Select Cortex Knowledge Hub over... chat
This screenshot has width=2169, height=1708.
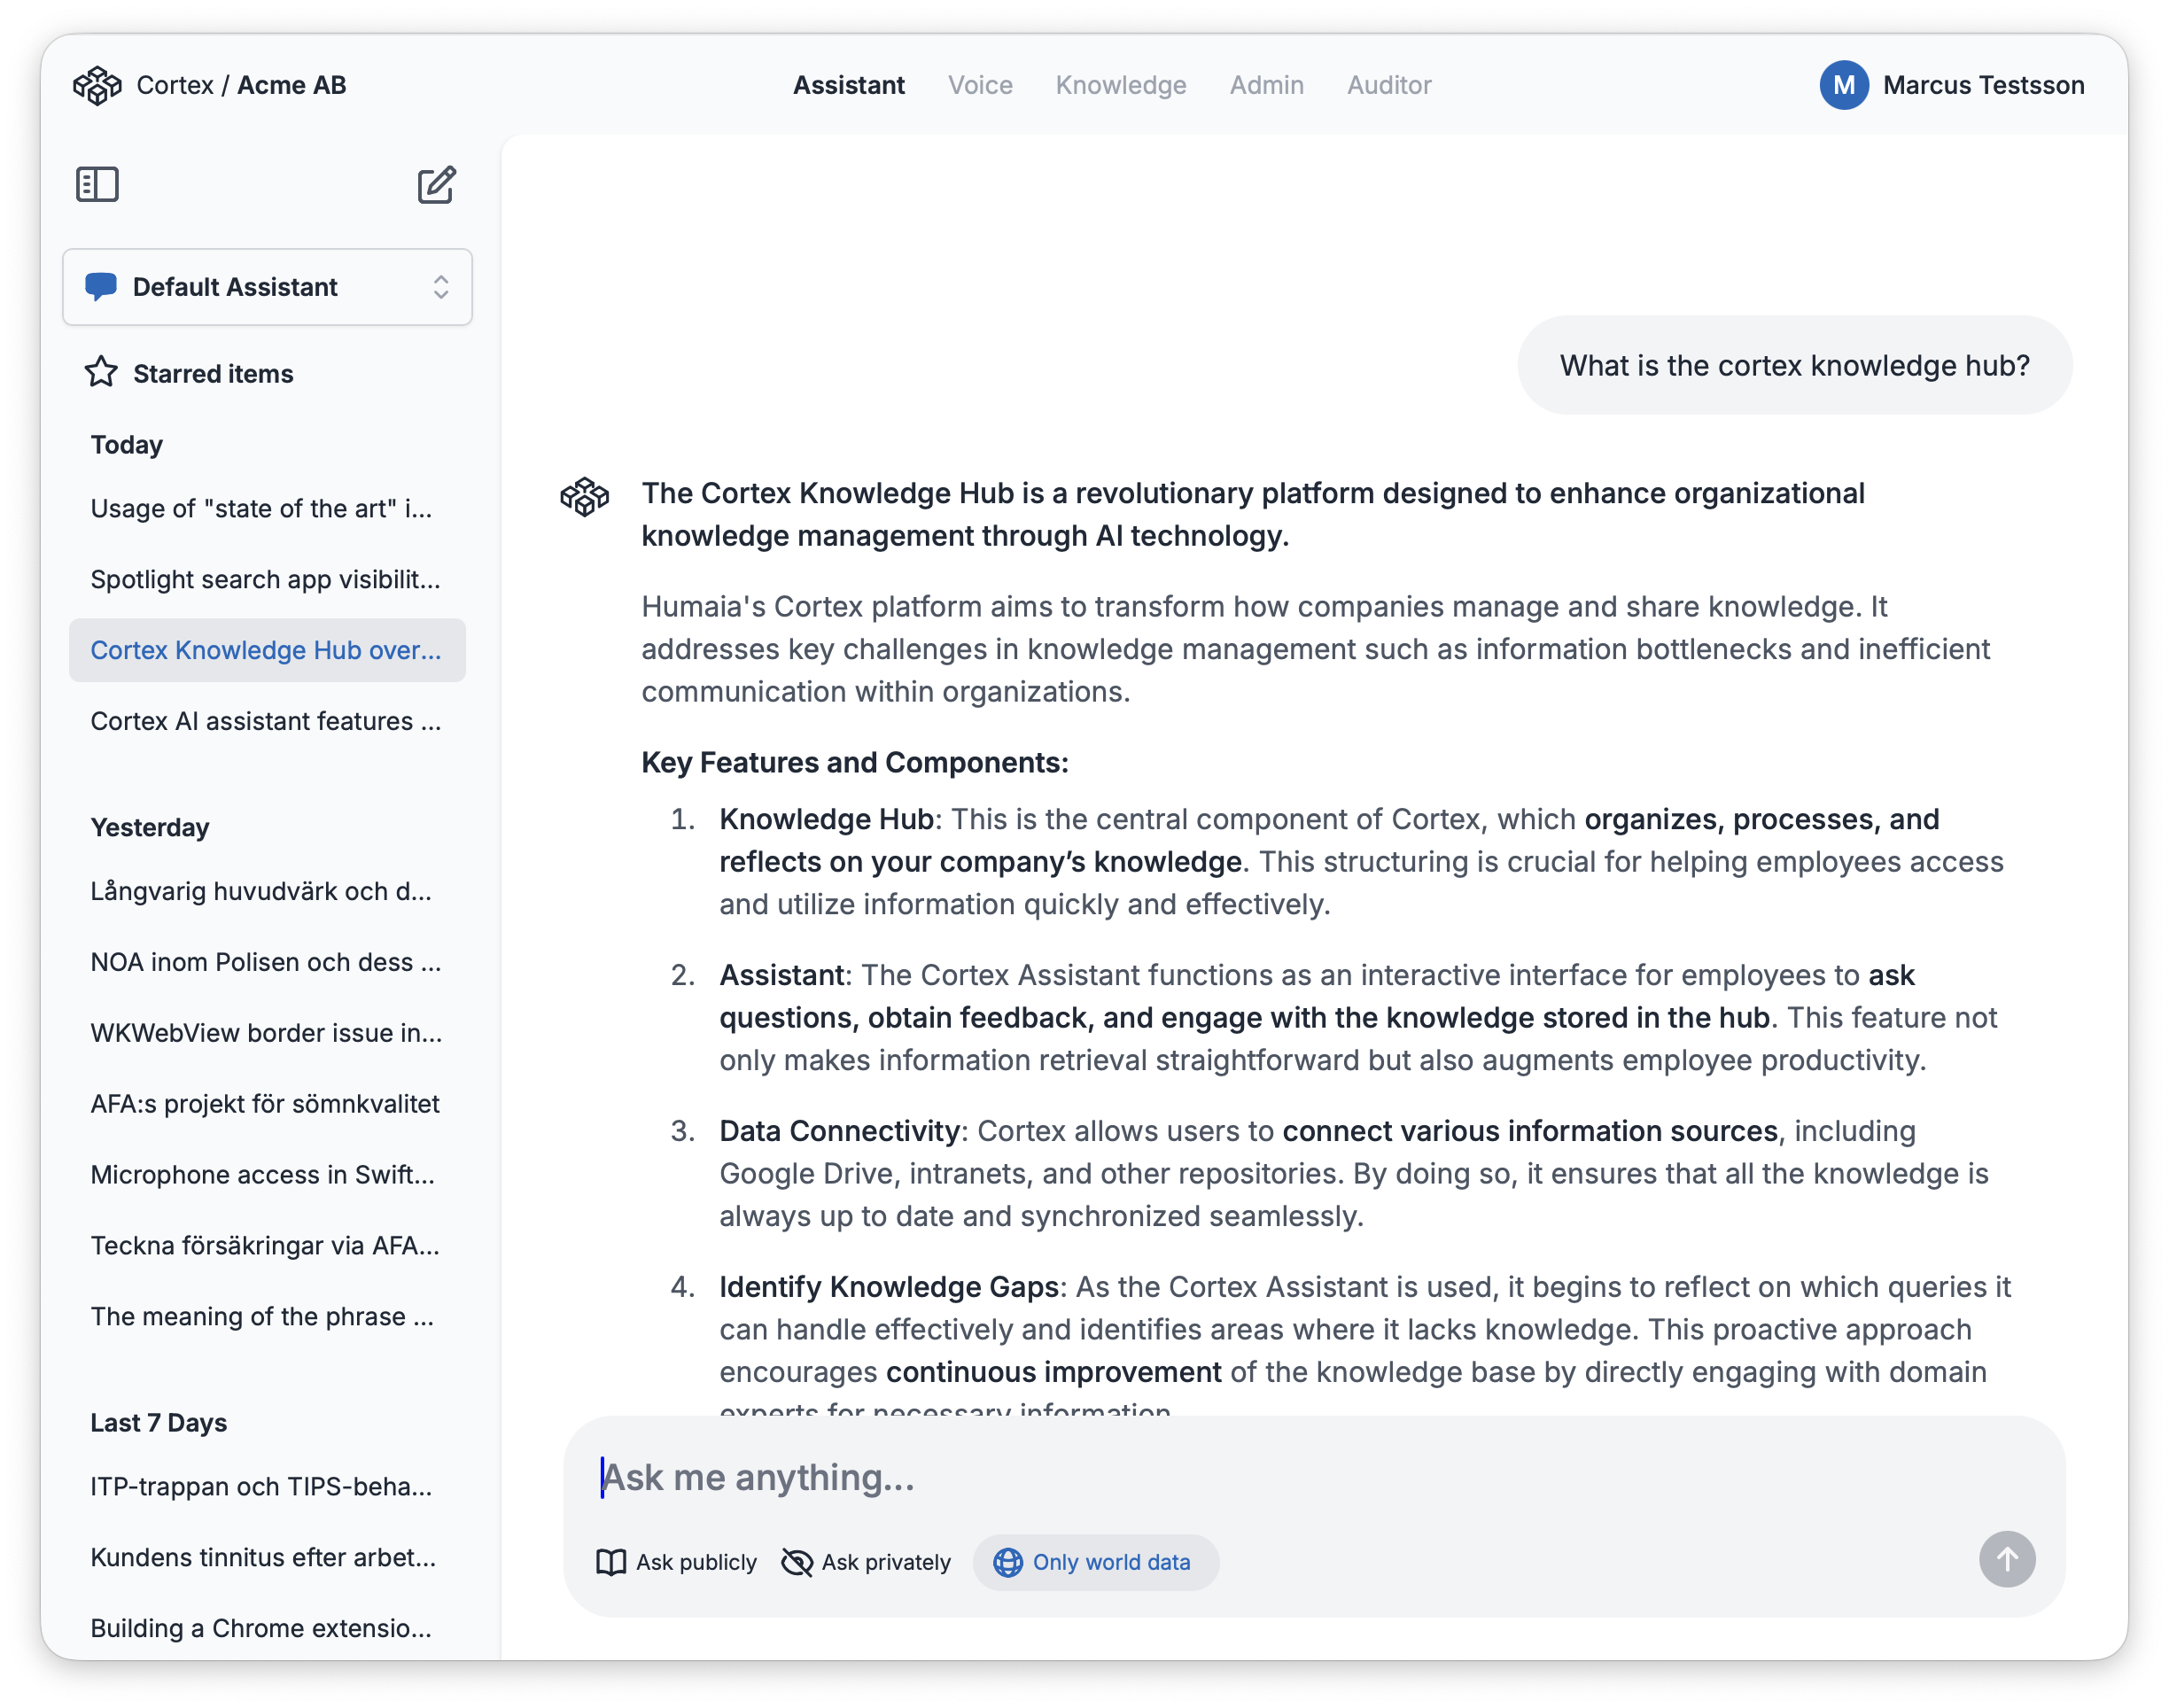pos(267,650)
